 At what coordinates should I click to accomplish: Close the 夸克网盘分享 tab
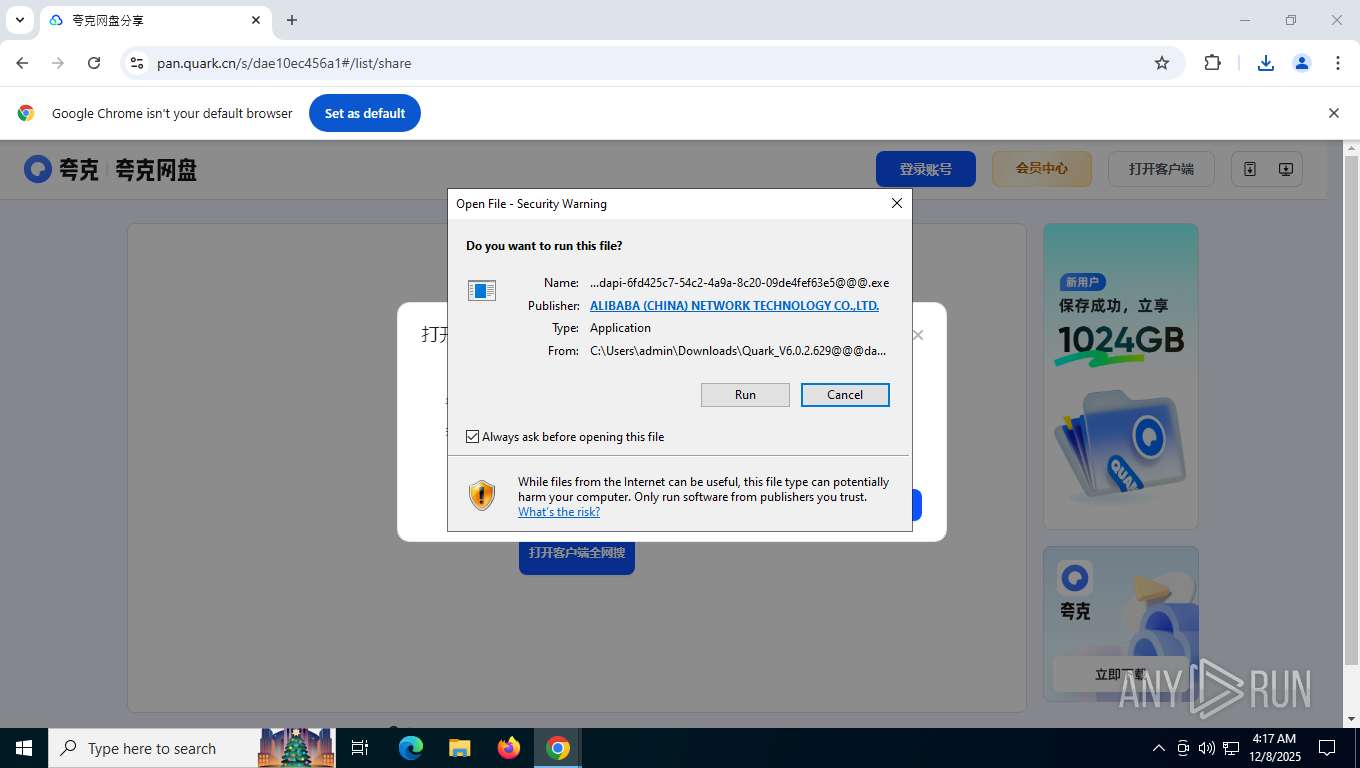coord(256,20)
